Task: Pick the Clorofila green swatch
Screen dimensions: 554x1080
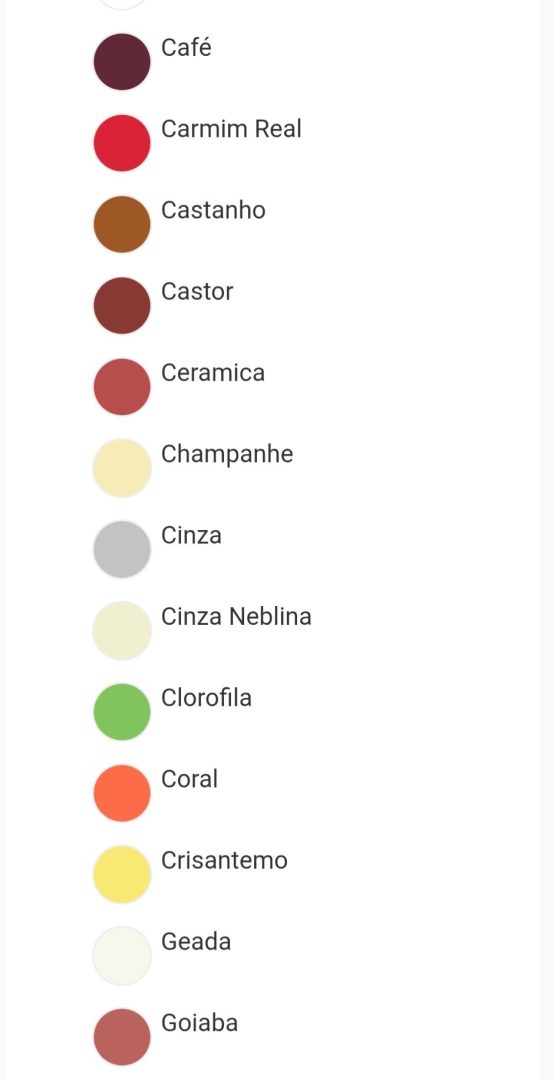Action: tap(122, 712)
